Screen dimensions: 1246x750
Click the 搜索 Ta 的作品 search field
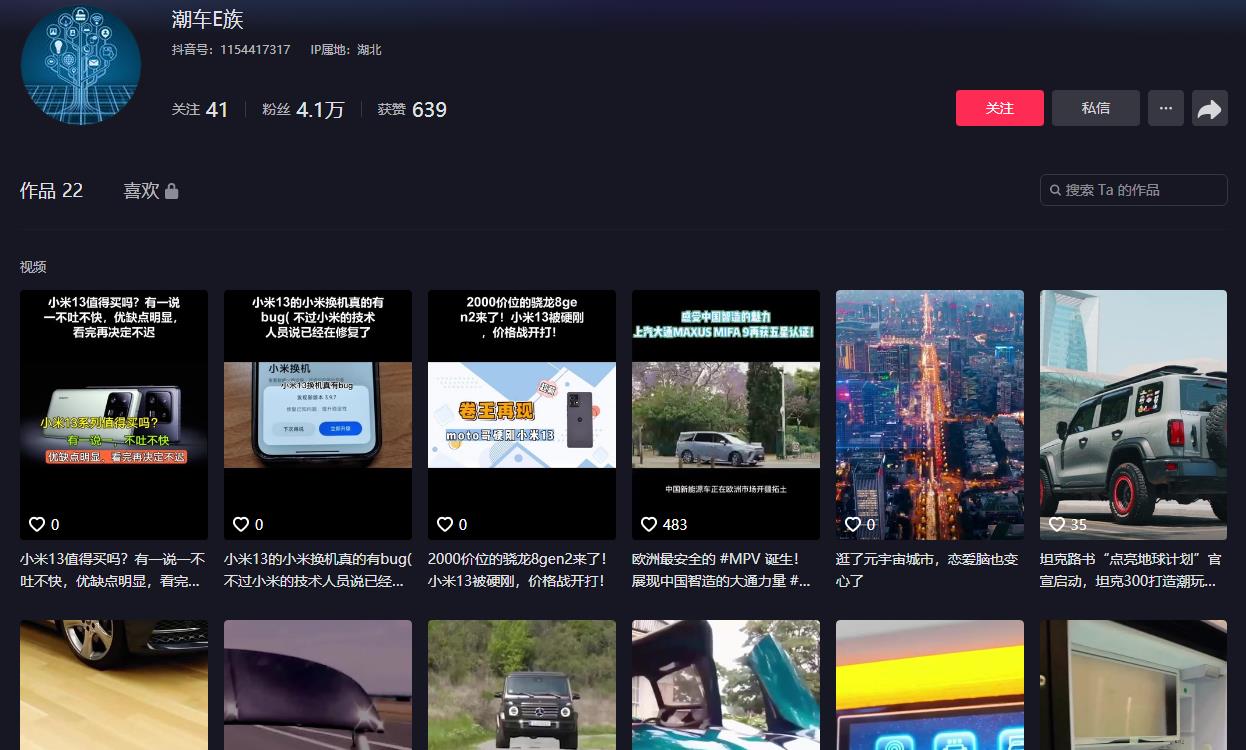pyautogui.click(x=1134, y=190)
